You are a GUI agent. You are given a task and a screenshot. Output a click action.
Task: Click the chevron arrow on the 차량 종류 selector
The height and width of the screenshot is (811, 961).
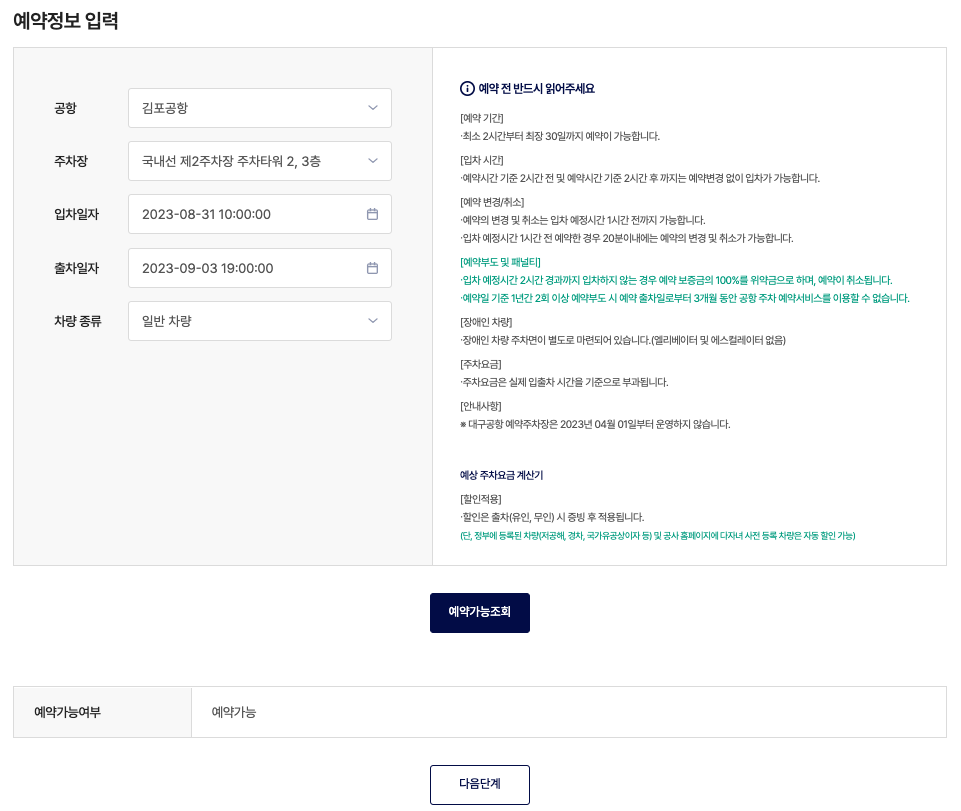(x=373, y=321)
